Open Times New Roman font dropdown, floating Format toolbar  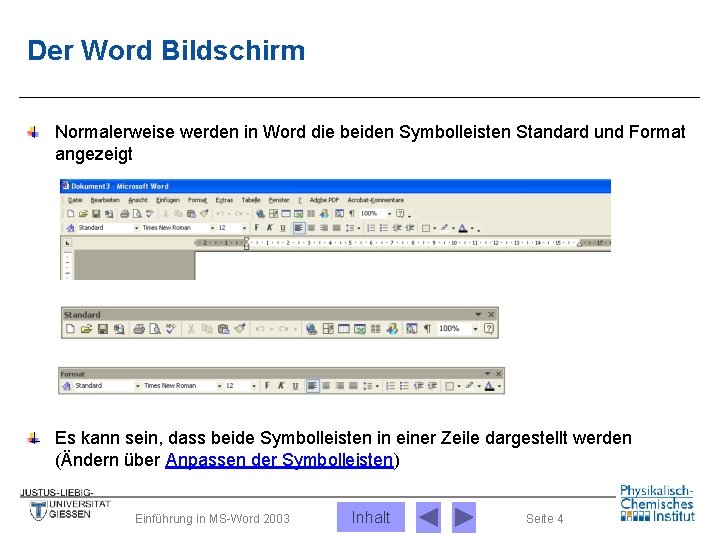pyautogui.click(x=219, y=386)
